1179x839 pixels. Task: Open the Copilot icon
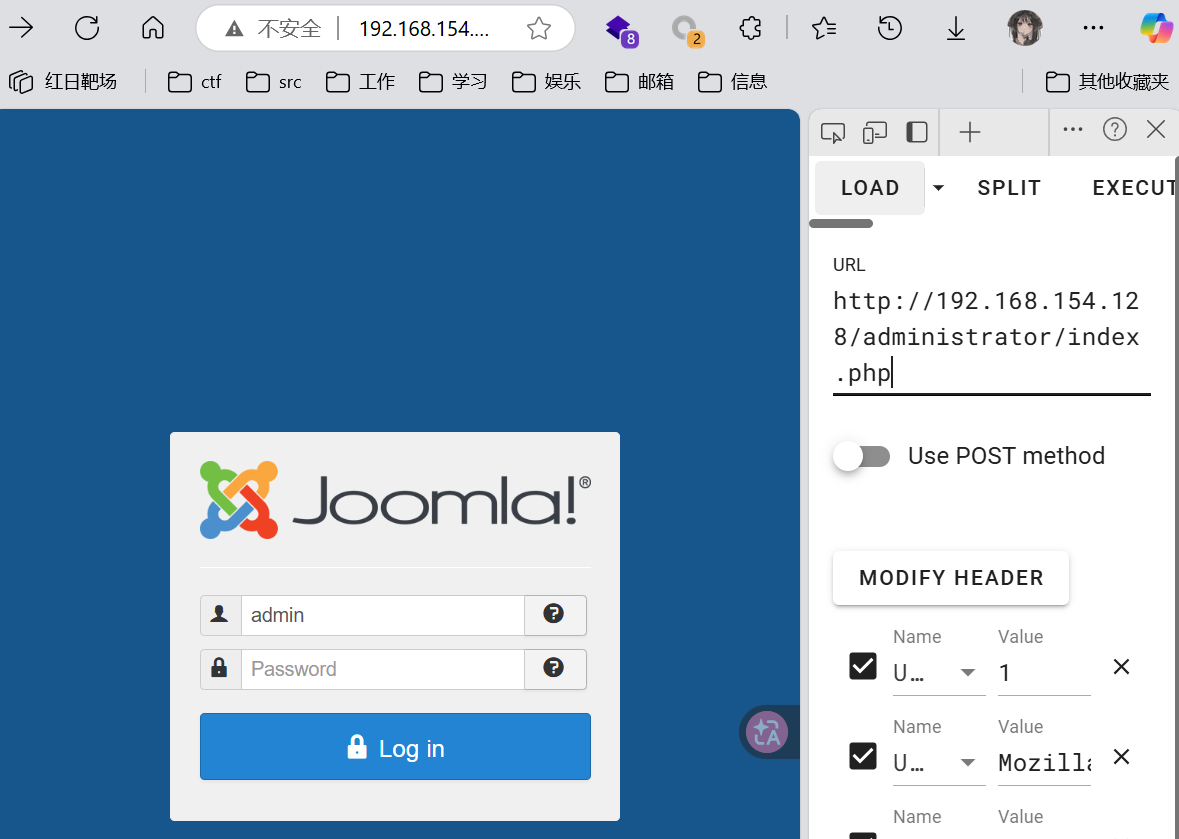tap(1156, 29)
